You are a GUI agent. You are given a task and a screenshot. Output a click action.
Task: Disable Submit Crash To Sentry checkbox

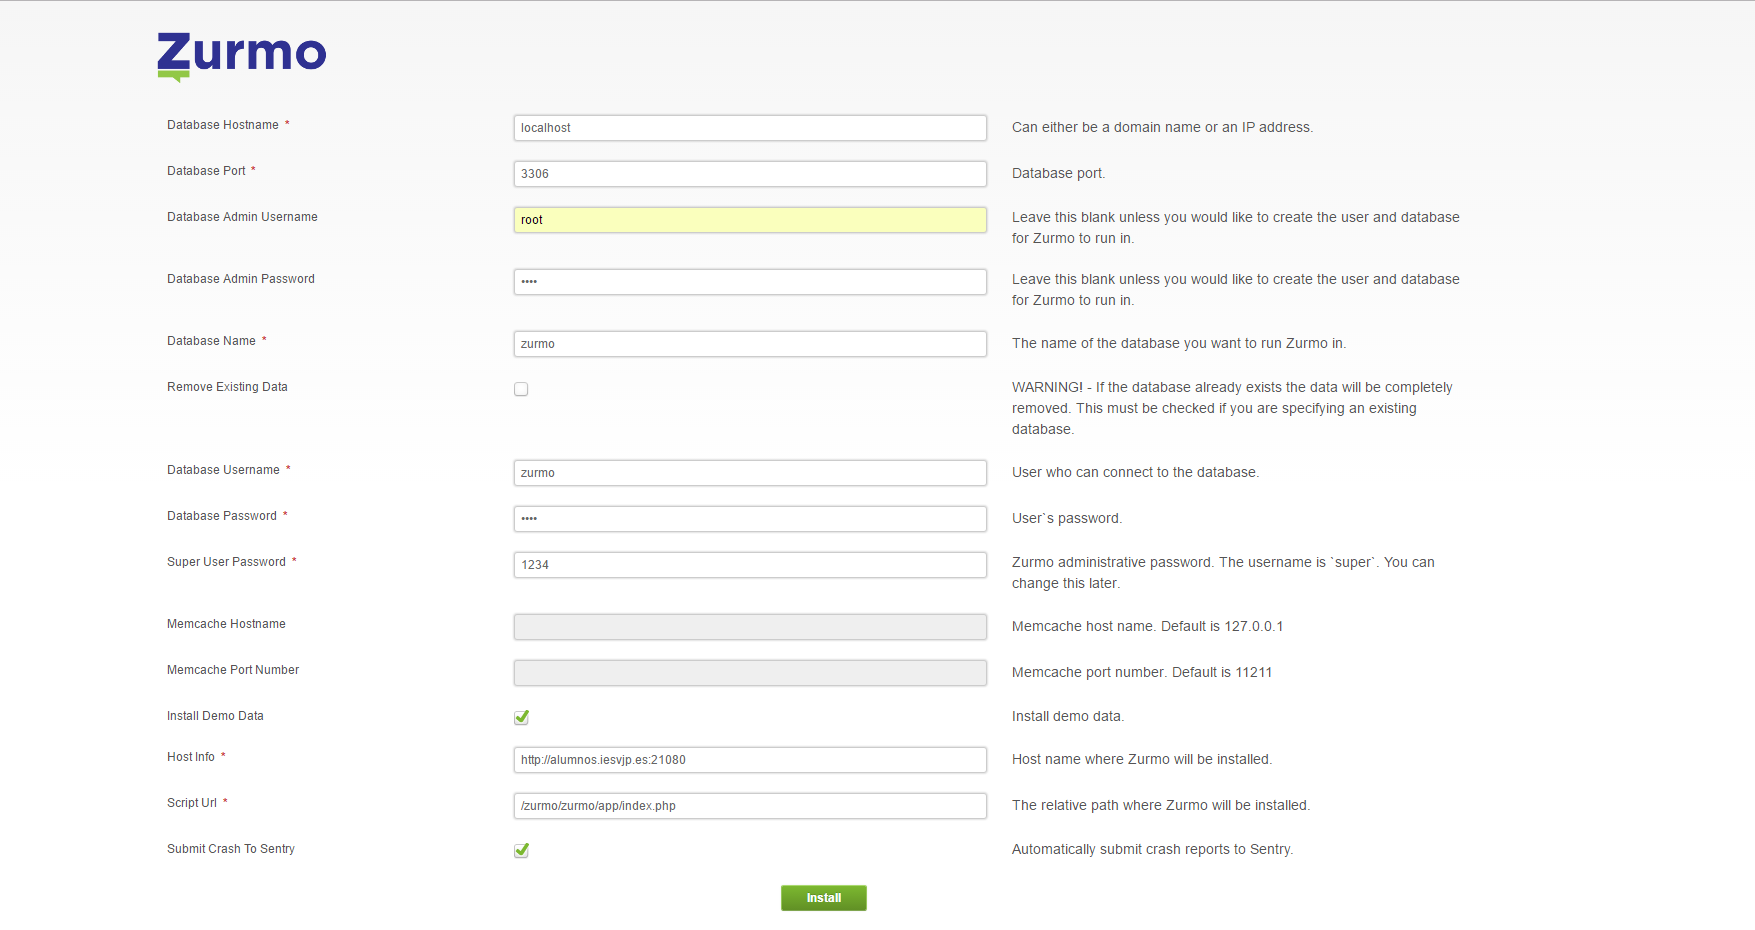pyautogui.click(x=521, y=850)
